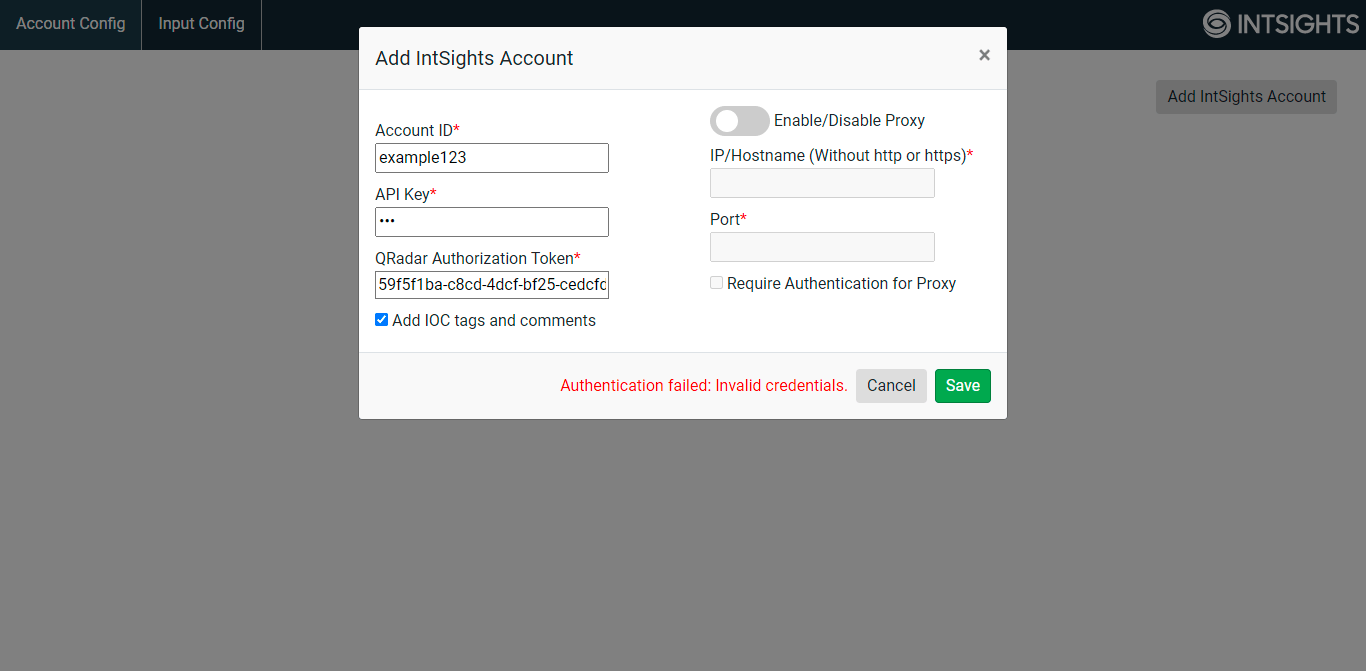Click the Add IntSights Account dialog title

tap(474, 58)
